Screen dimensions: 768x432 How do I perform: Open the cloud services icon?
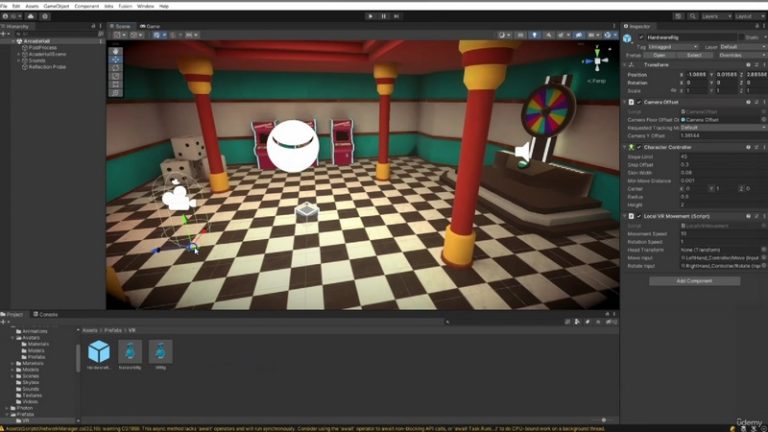pyautogui.click(x=30, y=16)
